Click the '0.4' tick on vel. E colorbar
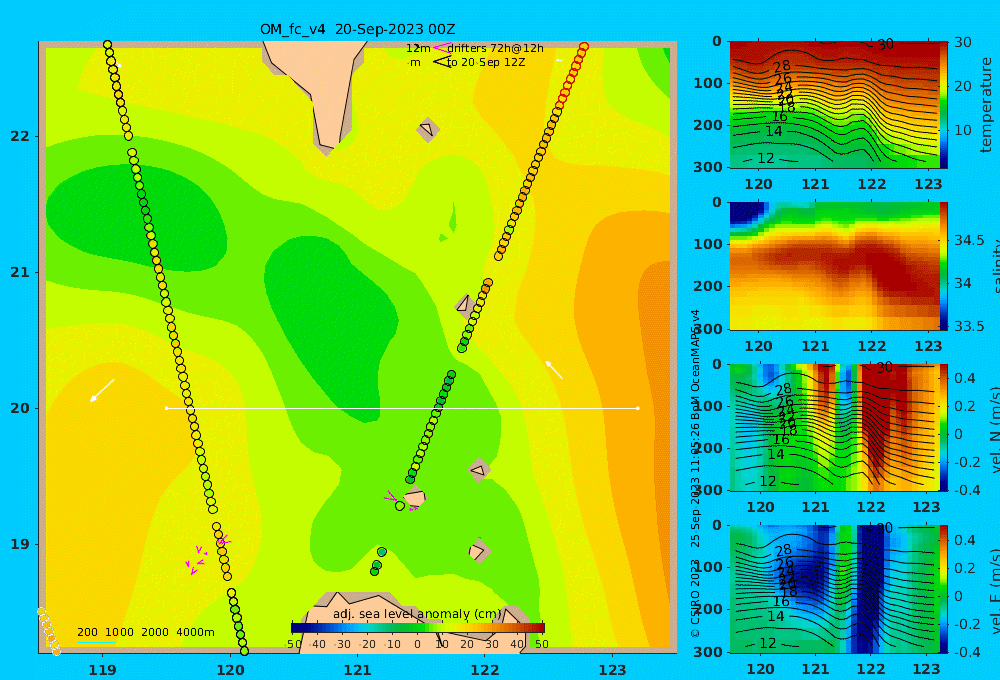 [x=965, y=540]
